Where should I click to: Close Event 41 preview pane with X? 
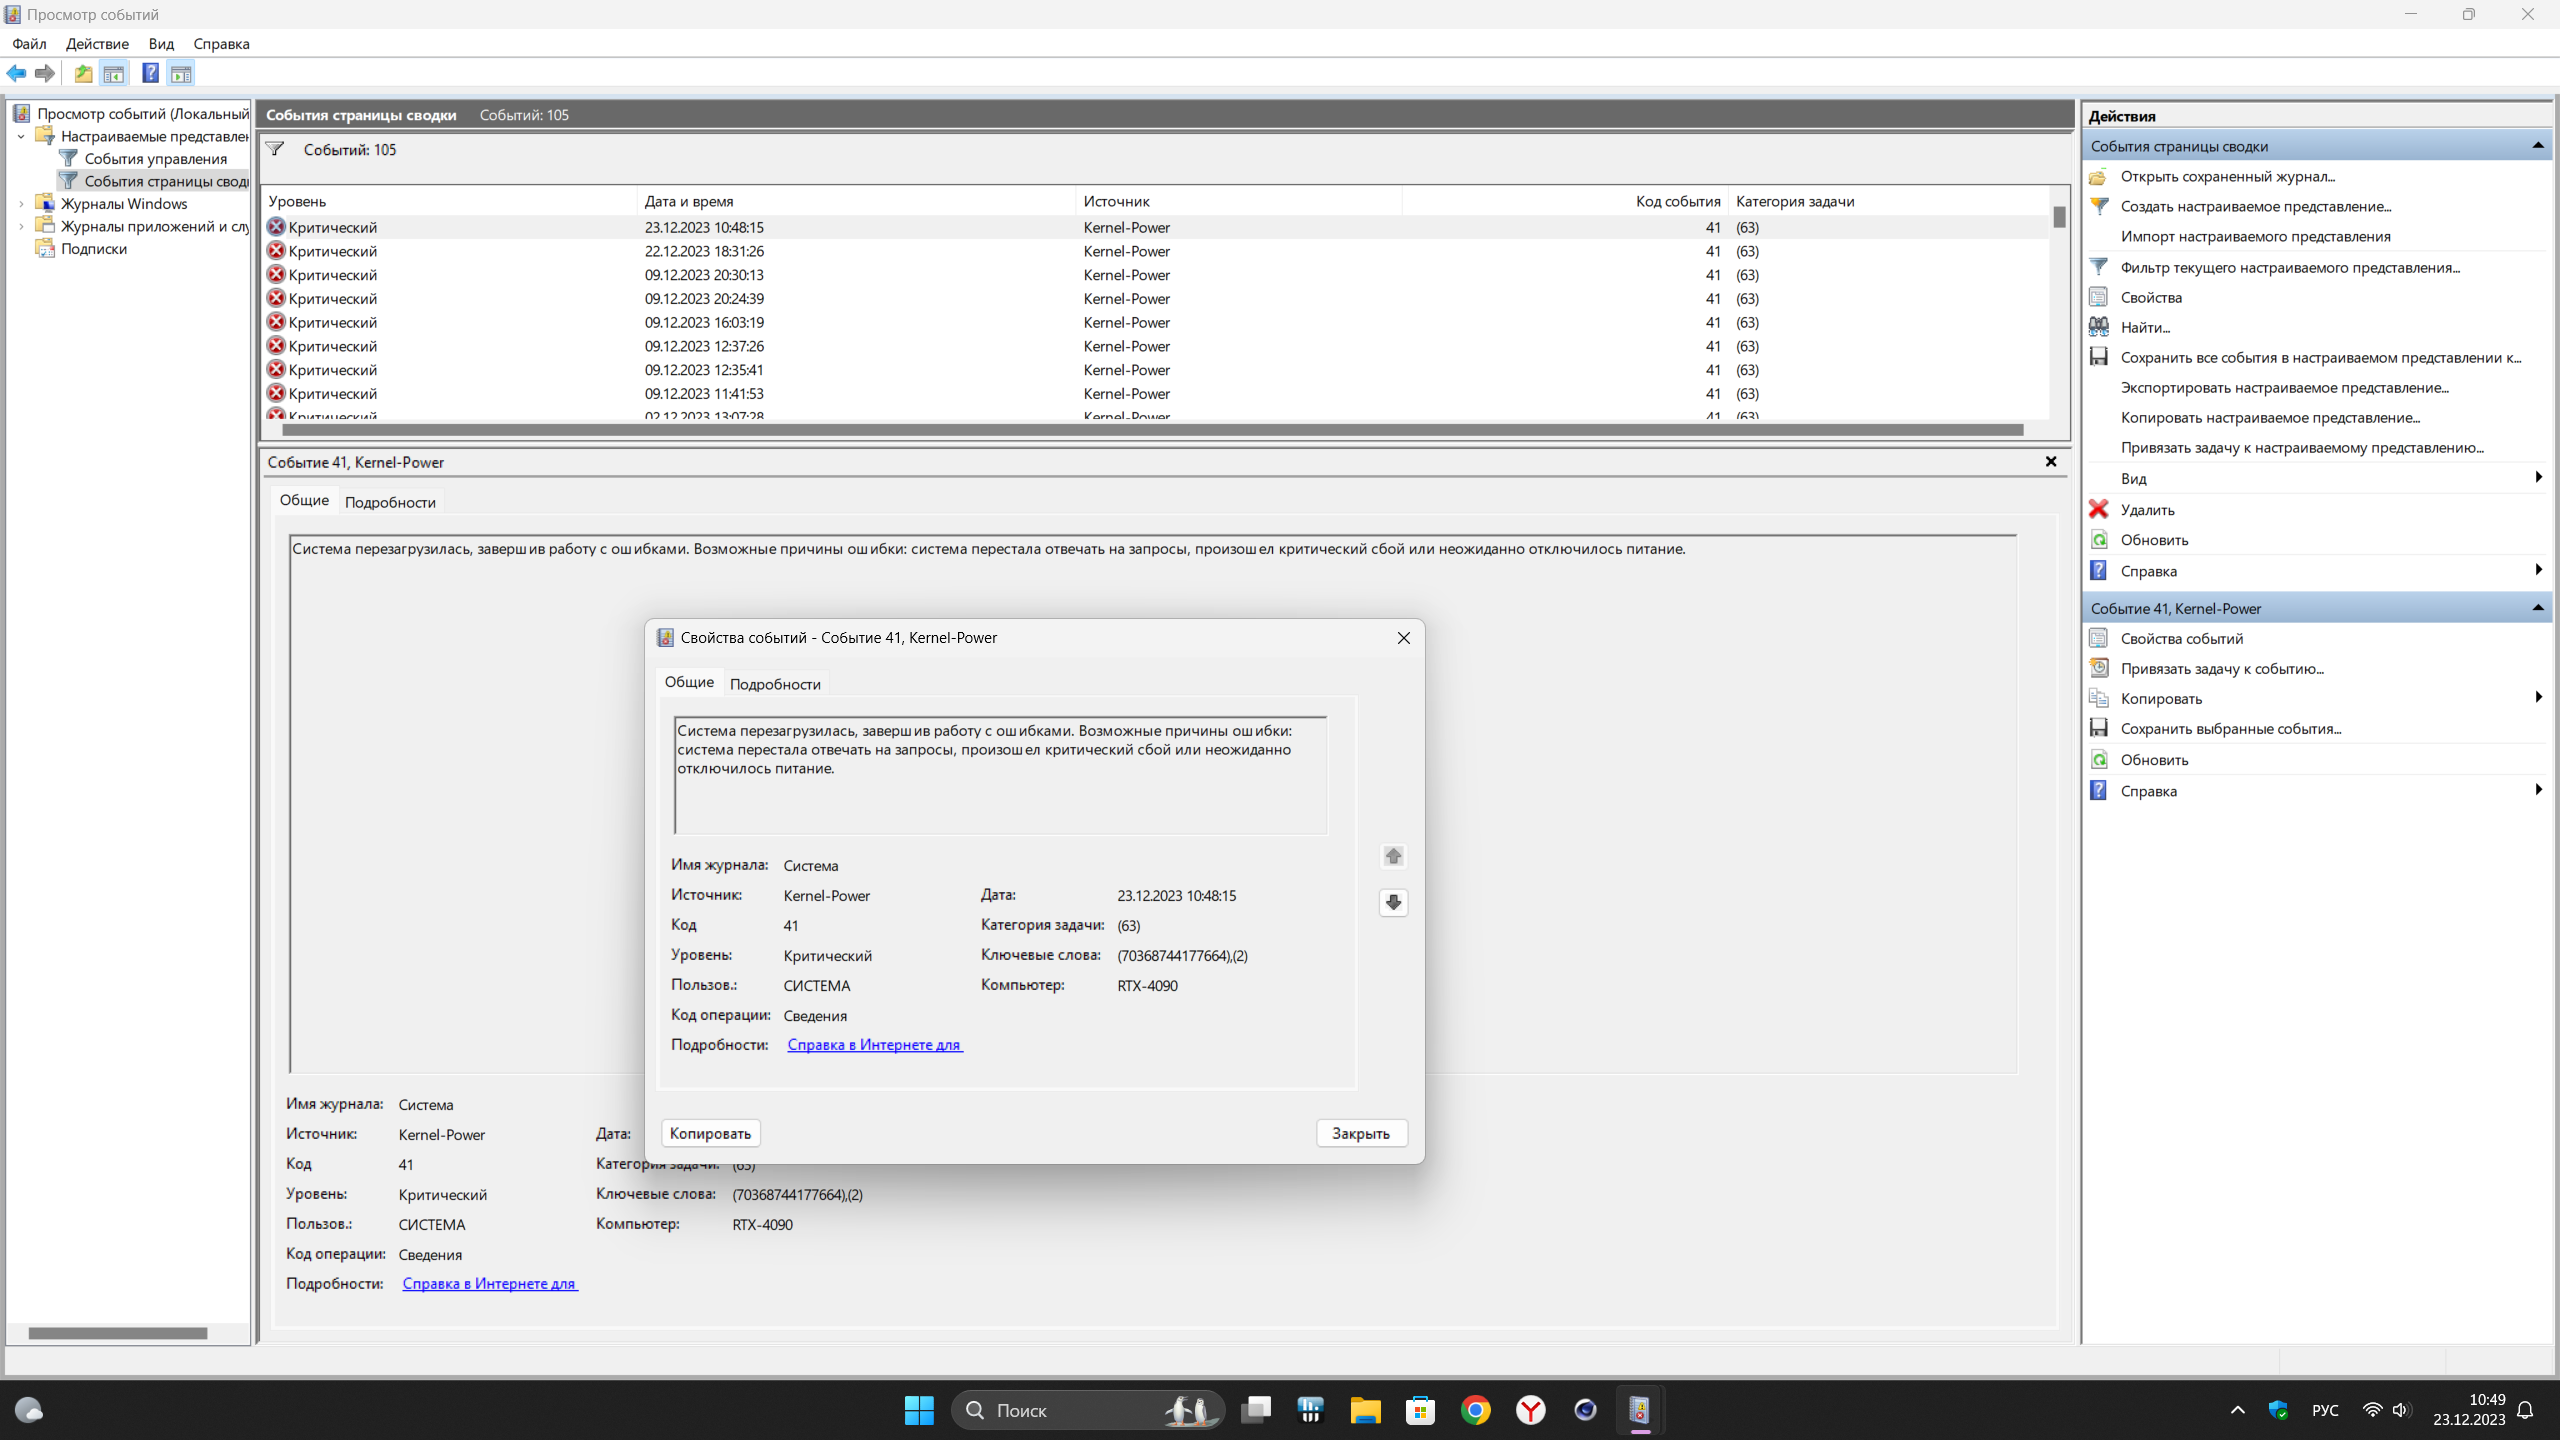click(2051, 461)
